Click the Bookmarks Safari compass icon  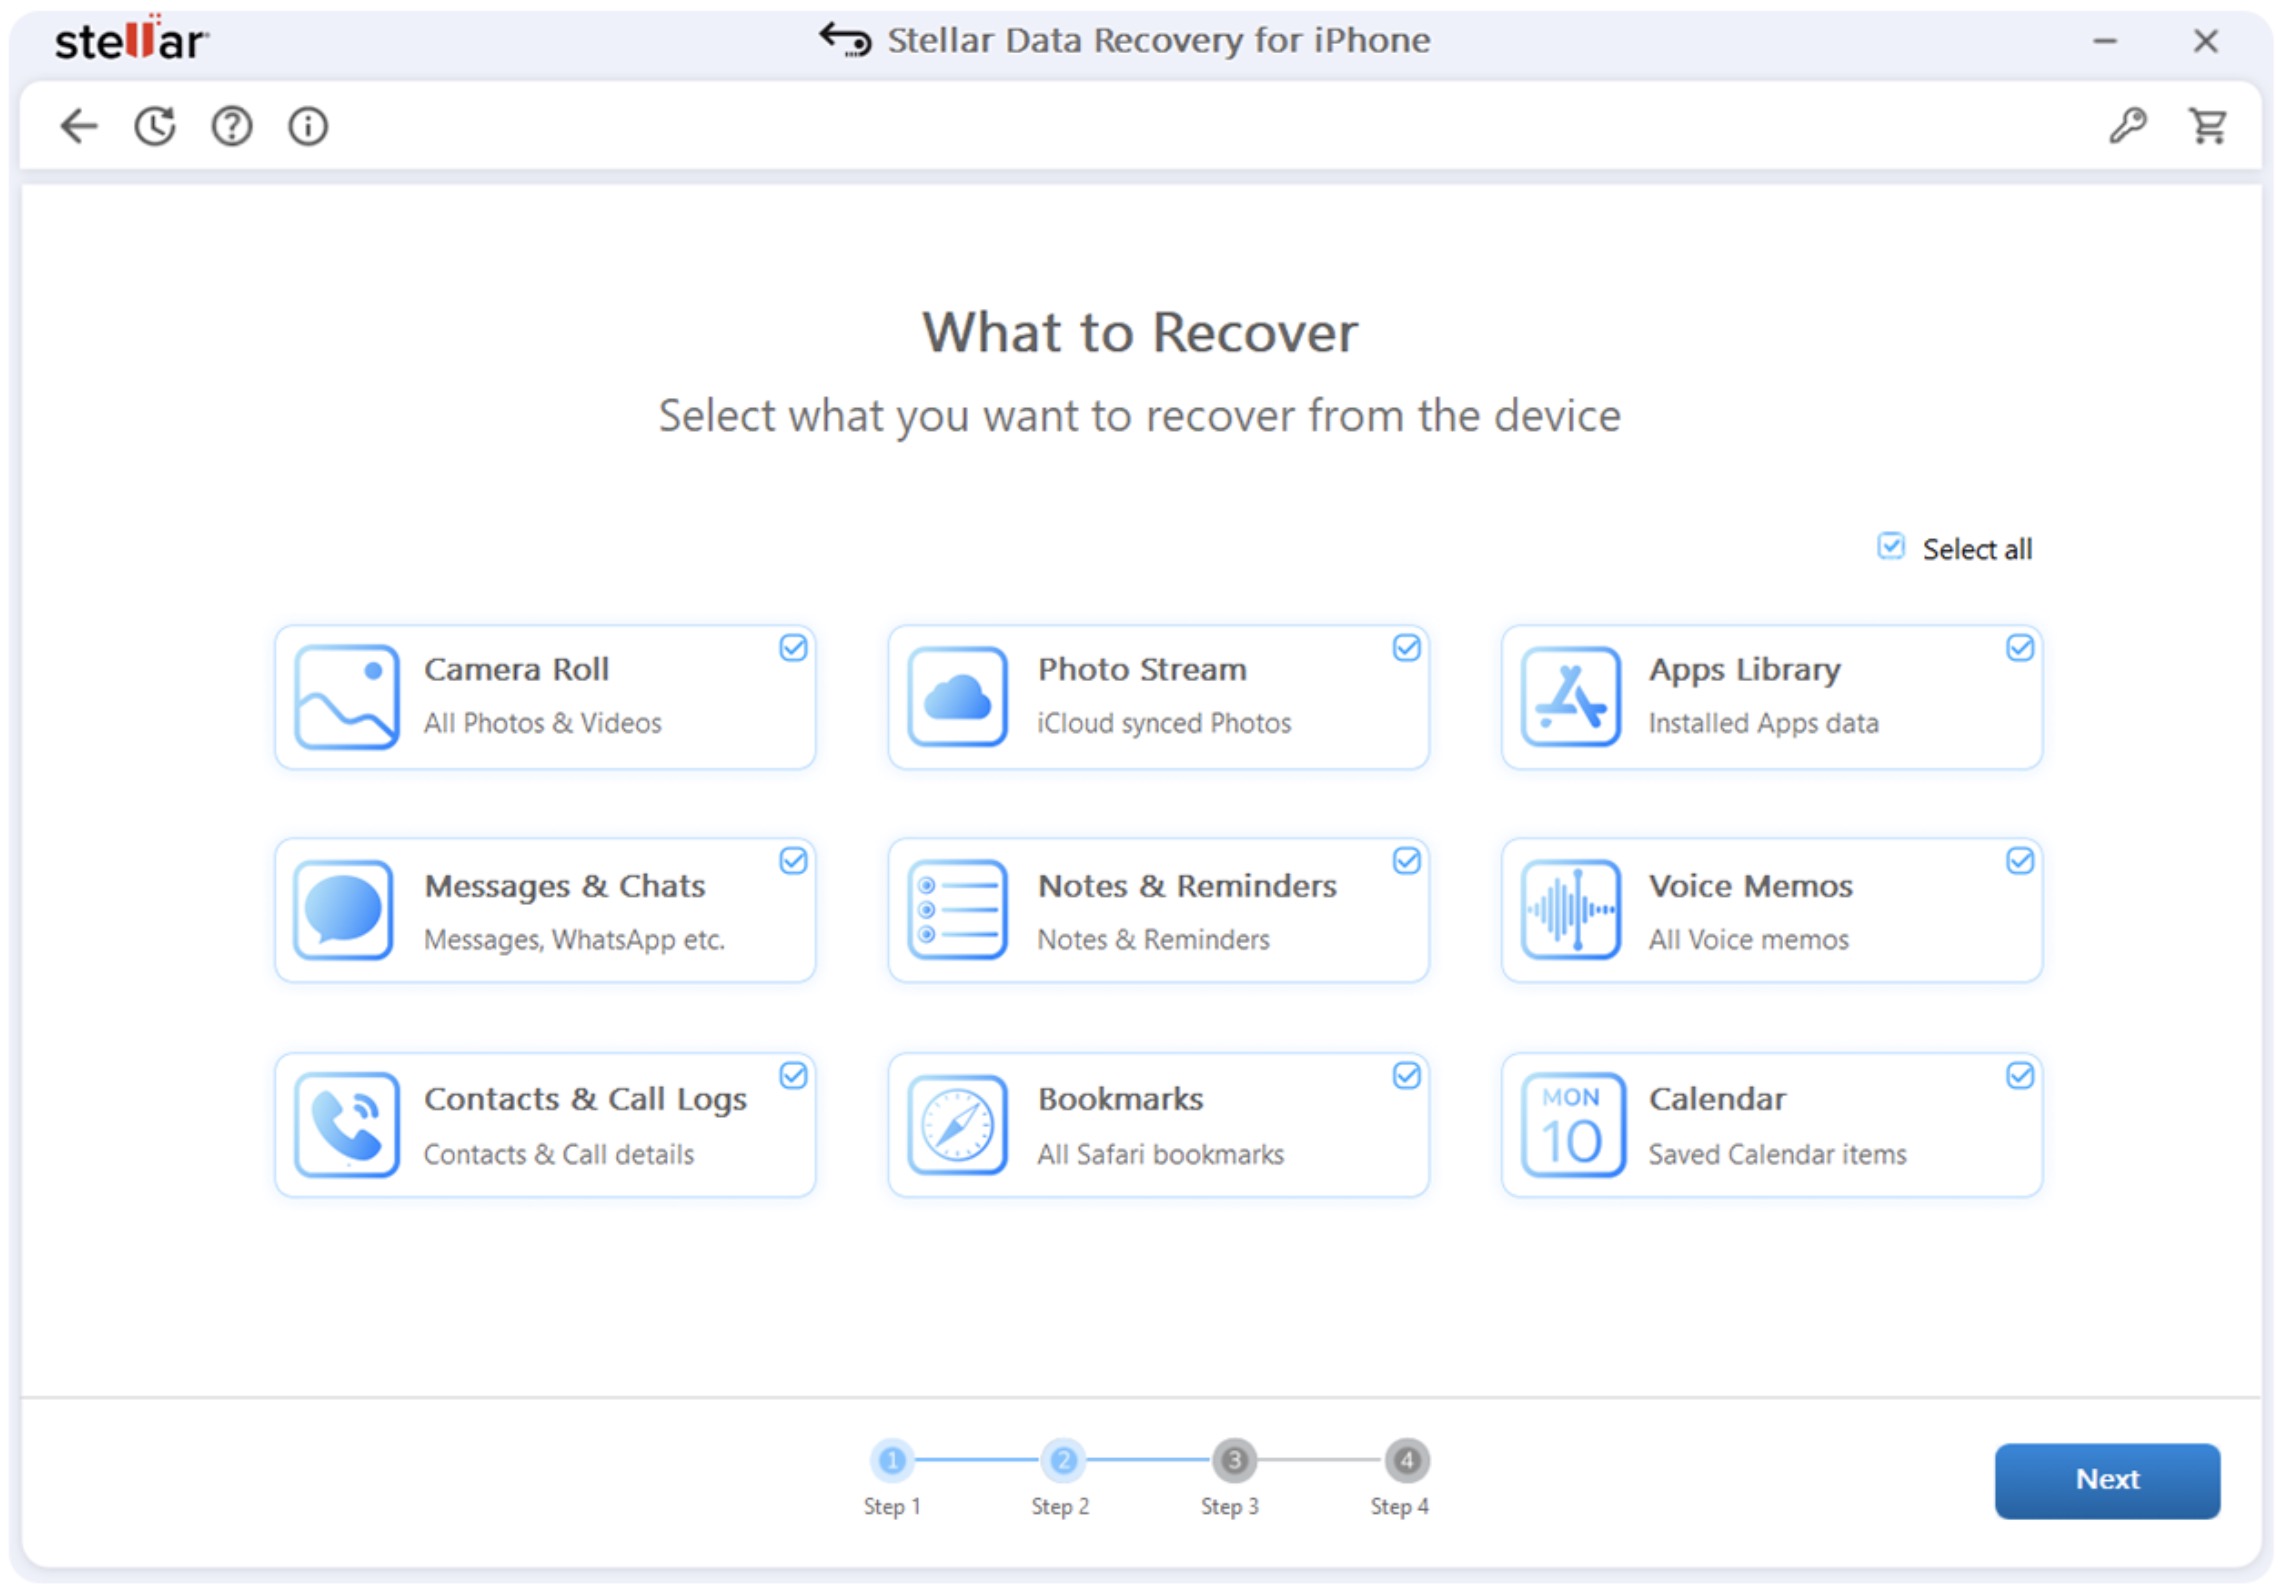[x=957, y=1125]
